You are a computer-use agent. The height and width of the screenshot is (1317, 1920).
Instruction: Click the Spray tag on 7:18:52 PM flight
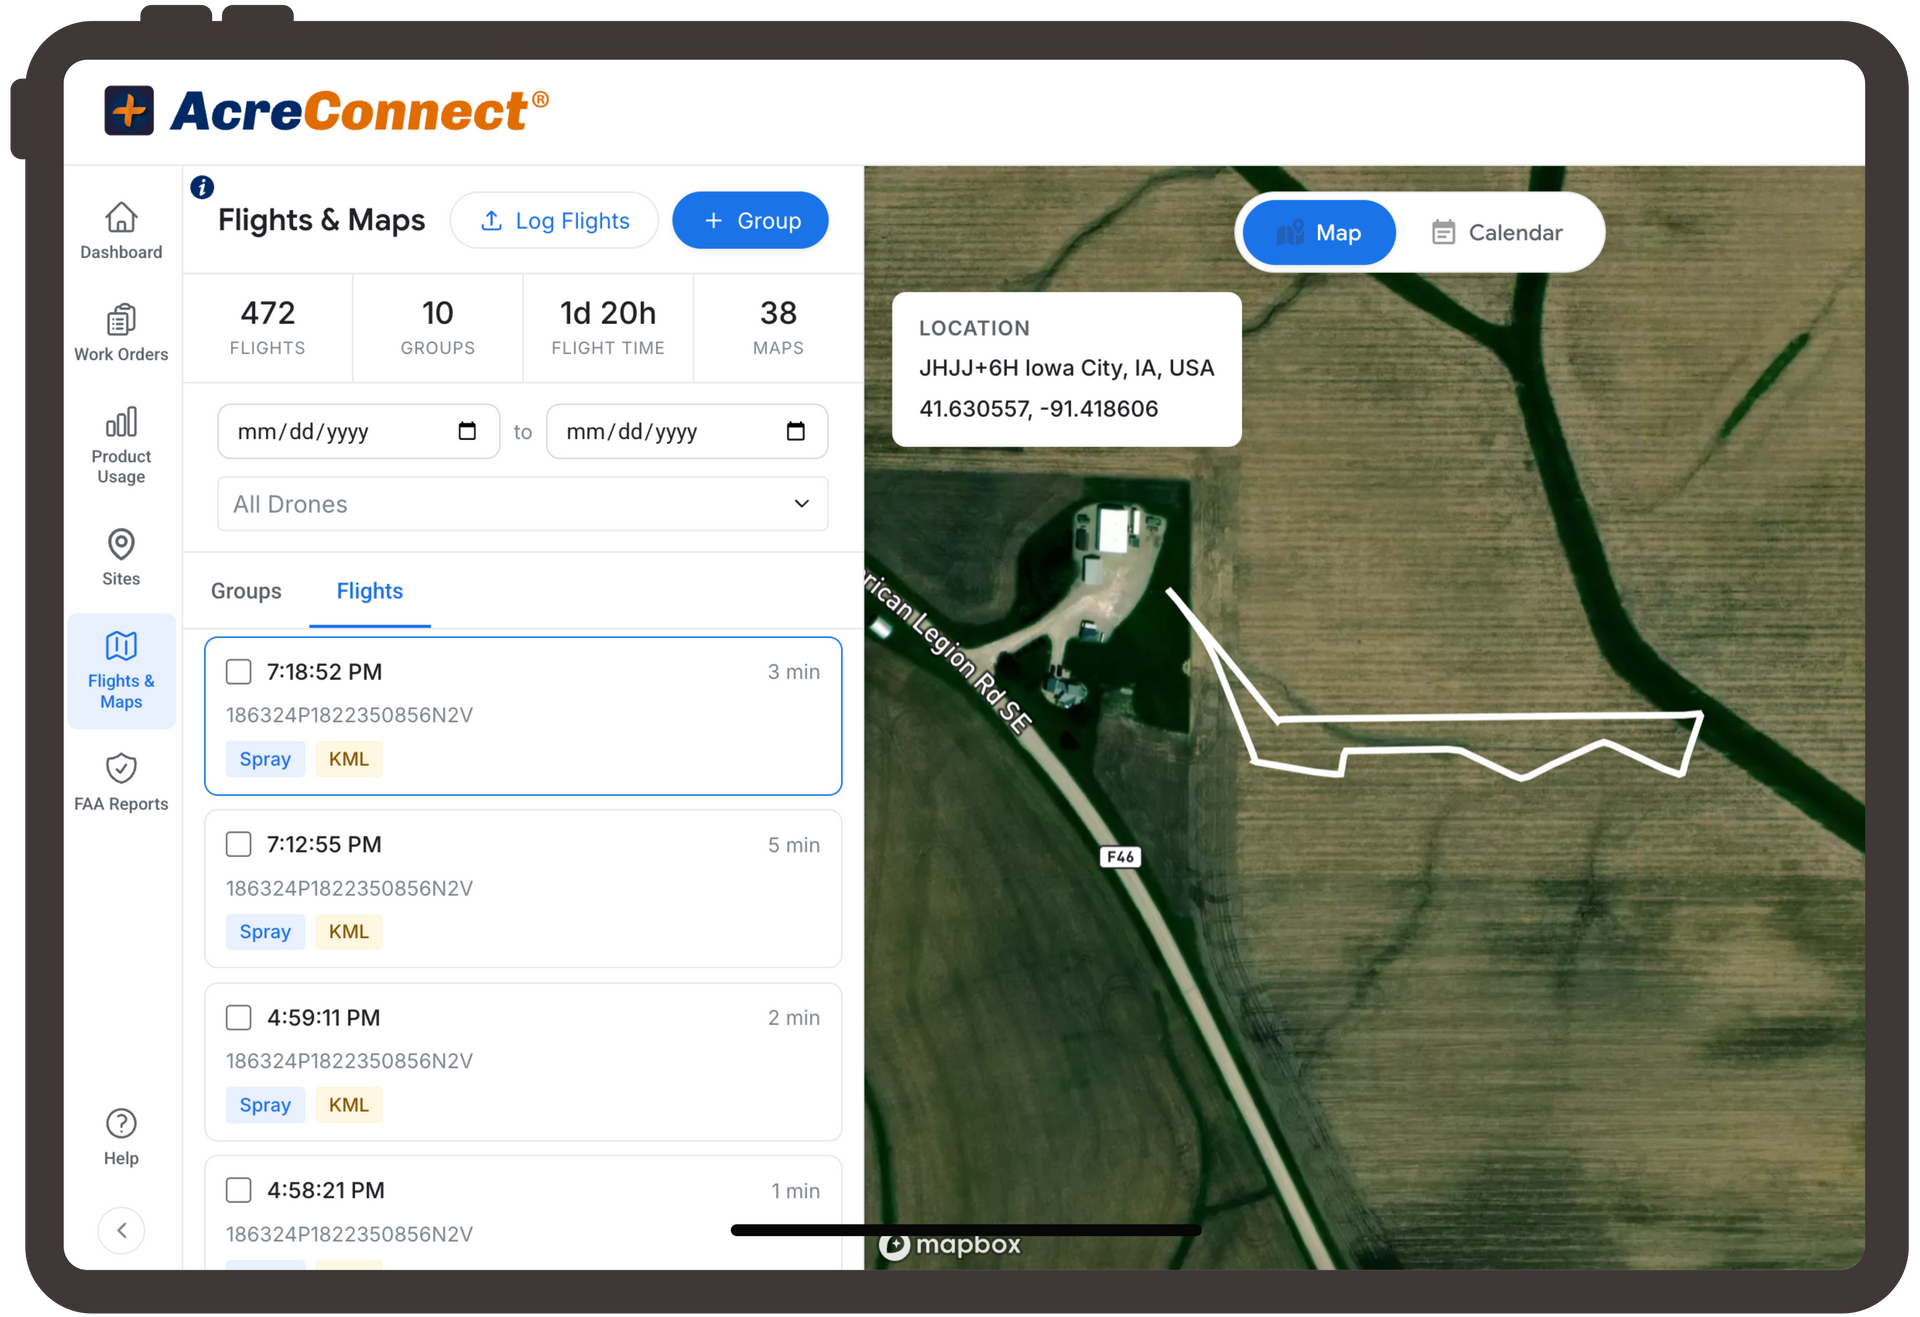click(x=265, y=759)
